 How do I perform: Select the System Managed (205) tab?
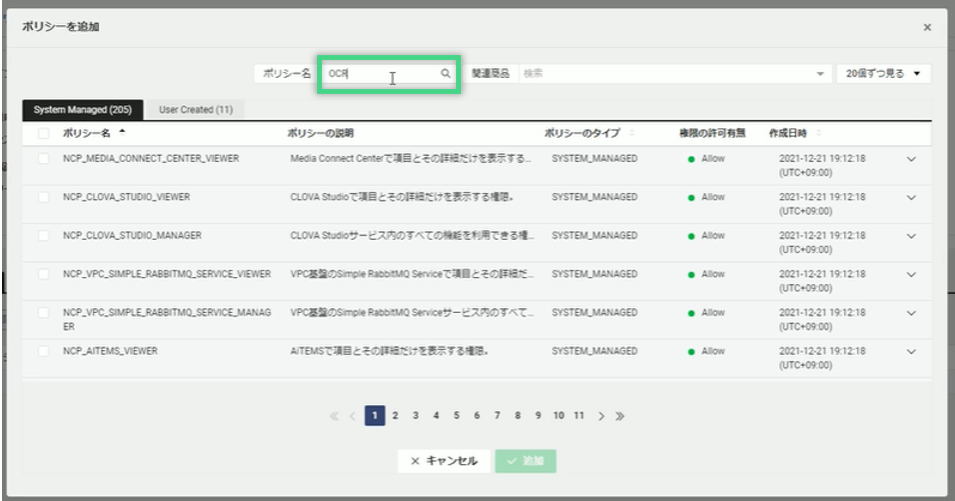coord(83,109)
